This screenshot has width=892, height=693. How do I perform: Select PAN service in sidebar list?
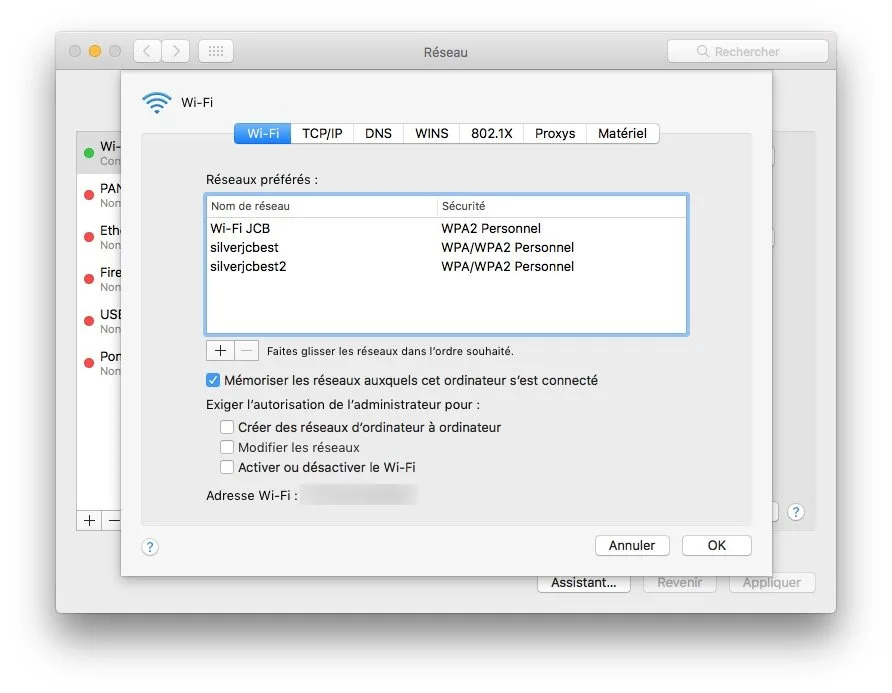pyautogui.click(x=100, y=195)
